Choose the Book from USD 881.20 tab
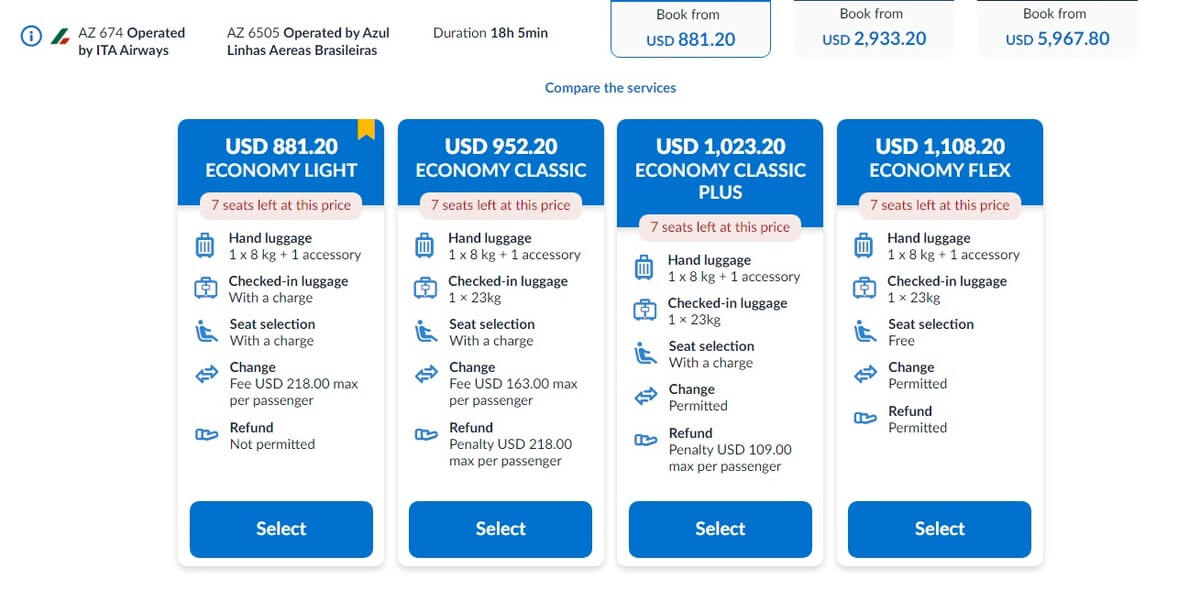The image size is (1200, 590). (691, 29)
